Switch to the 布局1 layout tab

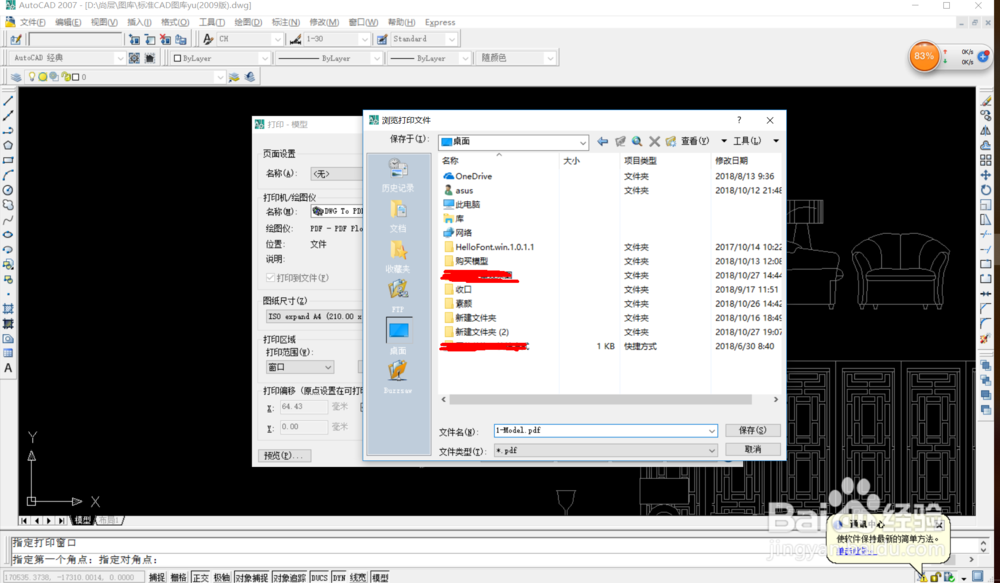tap(108, 520)
